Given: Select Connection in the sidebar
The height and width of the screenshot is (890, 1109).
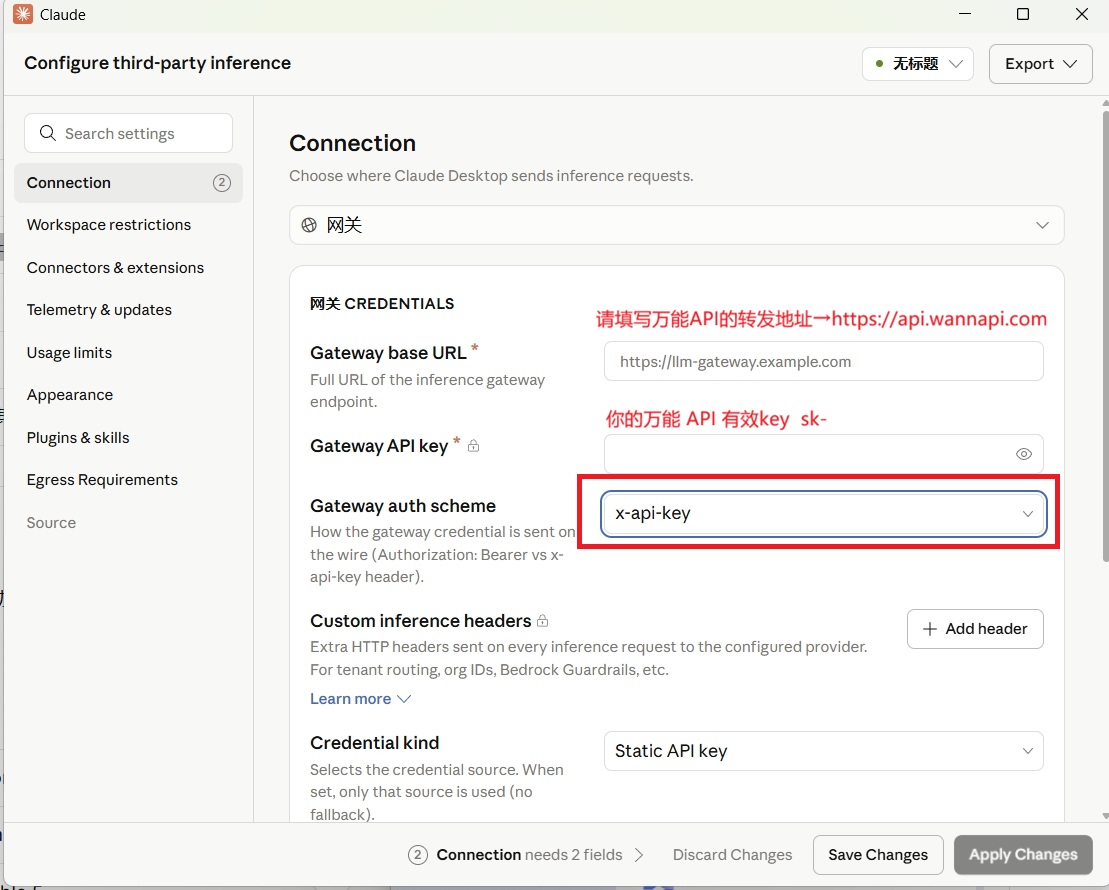Looking at the screenshot, I should click(x=128, y=183).
